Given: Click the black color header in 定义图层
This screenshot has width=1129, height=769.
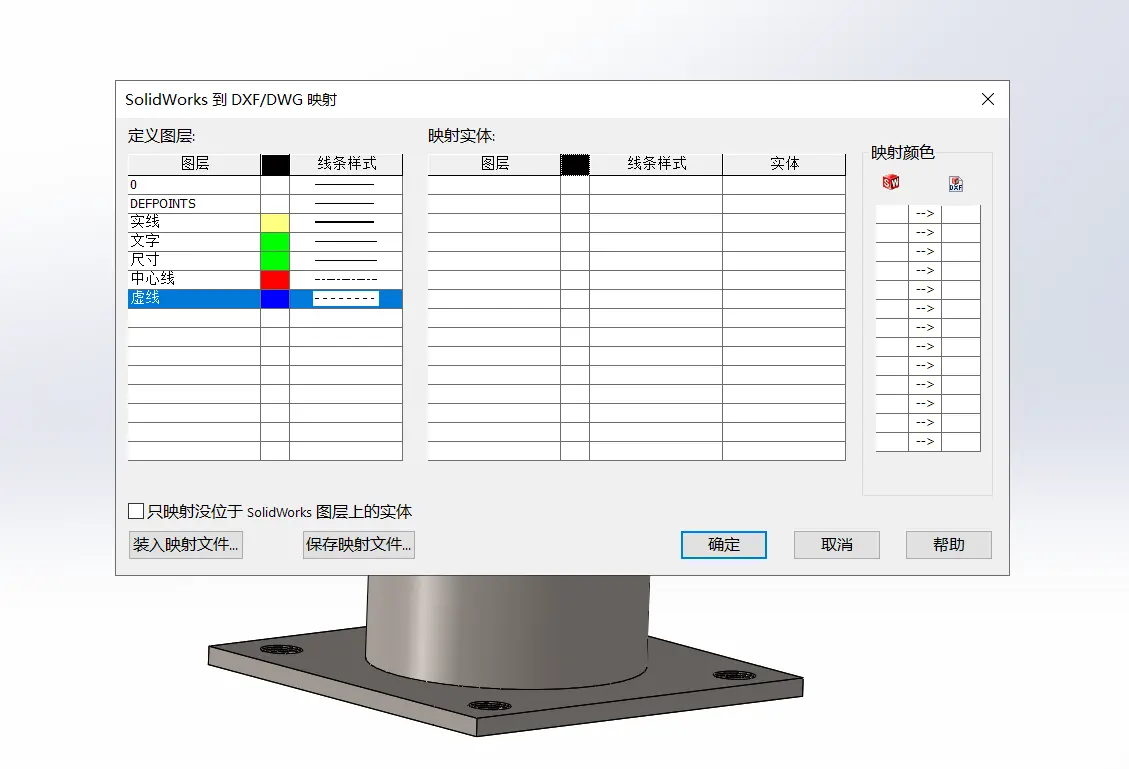Looking at the screenshot, I should [x=275, y=164].
